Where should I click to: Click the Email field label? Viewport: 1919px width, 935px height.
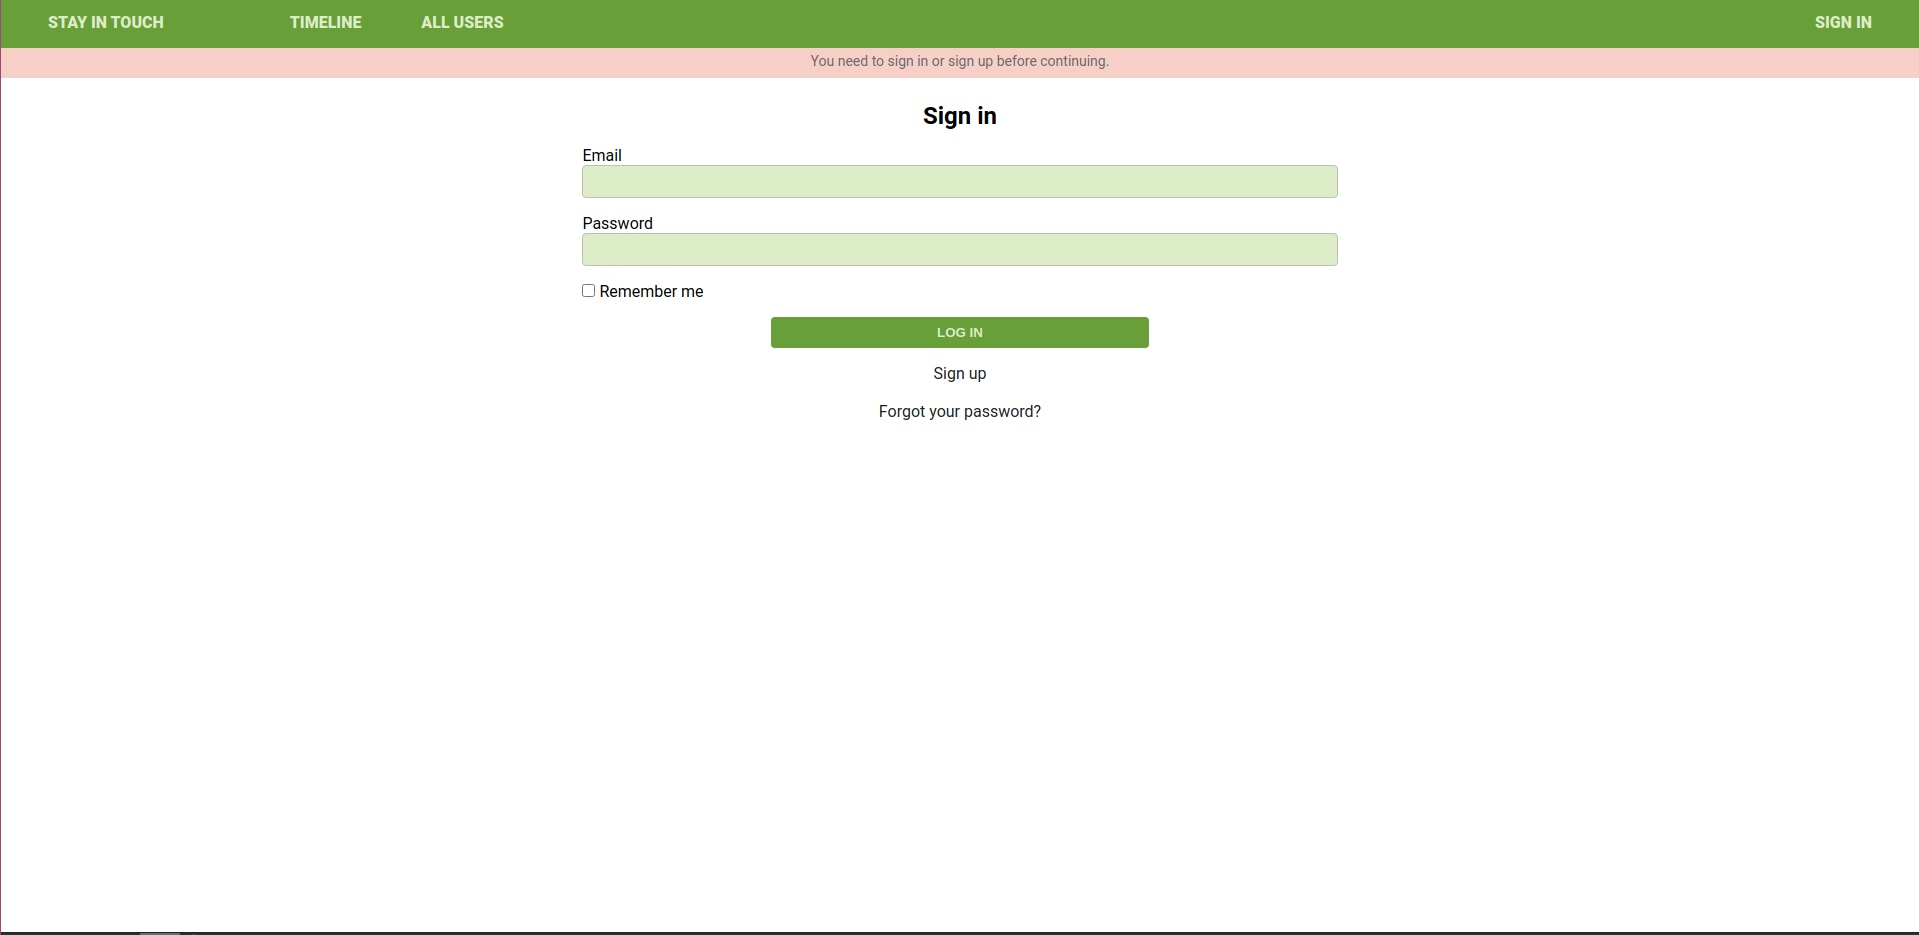click(602, 155)
